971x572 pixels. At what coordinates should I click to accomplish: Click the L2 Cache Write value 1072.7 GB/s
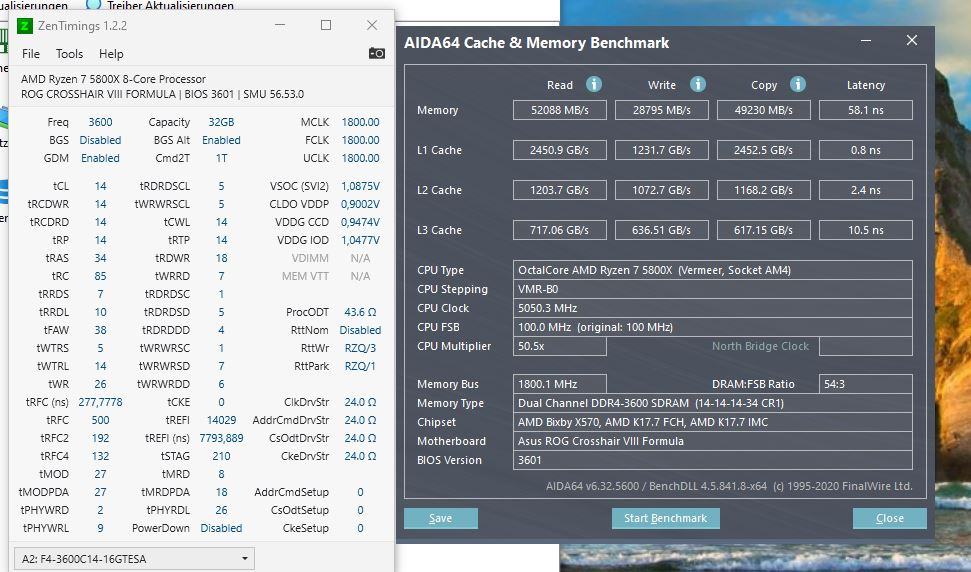661,190
